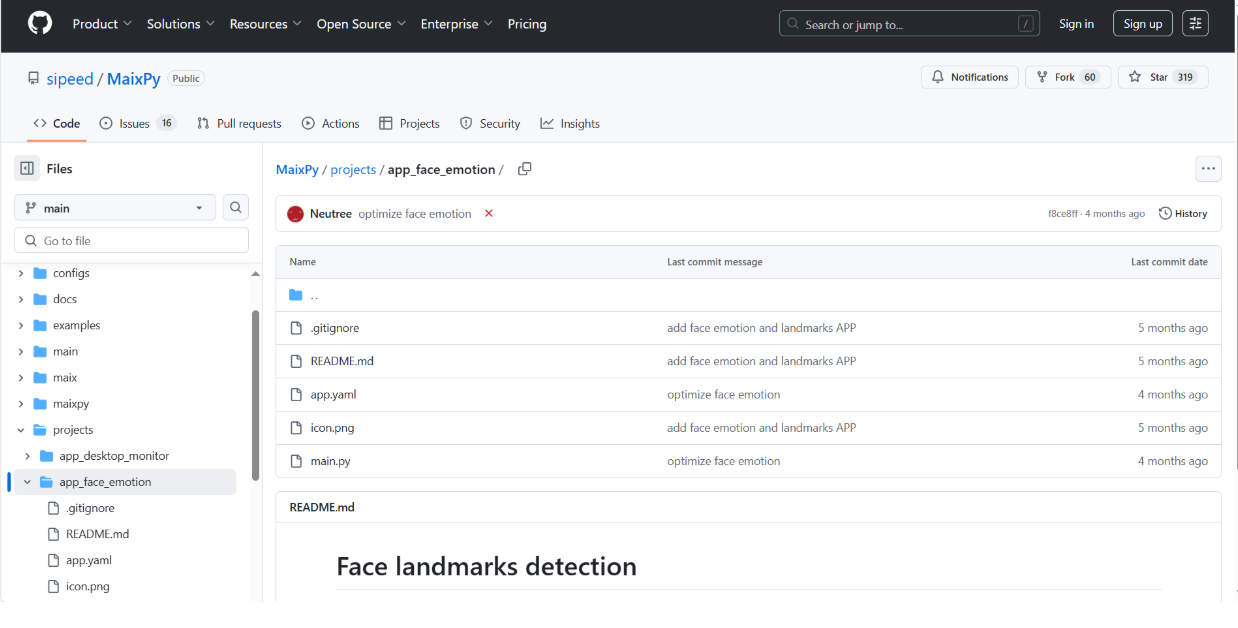Click the maixpy folder icon in tree
The height and width of the screenshot is (628, 1238).
[40, 404]
